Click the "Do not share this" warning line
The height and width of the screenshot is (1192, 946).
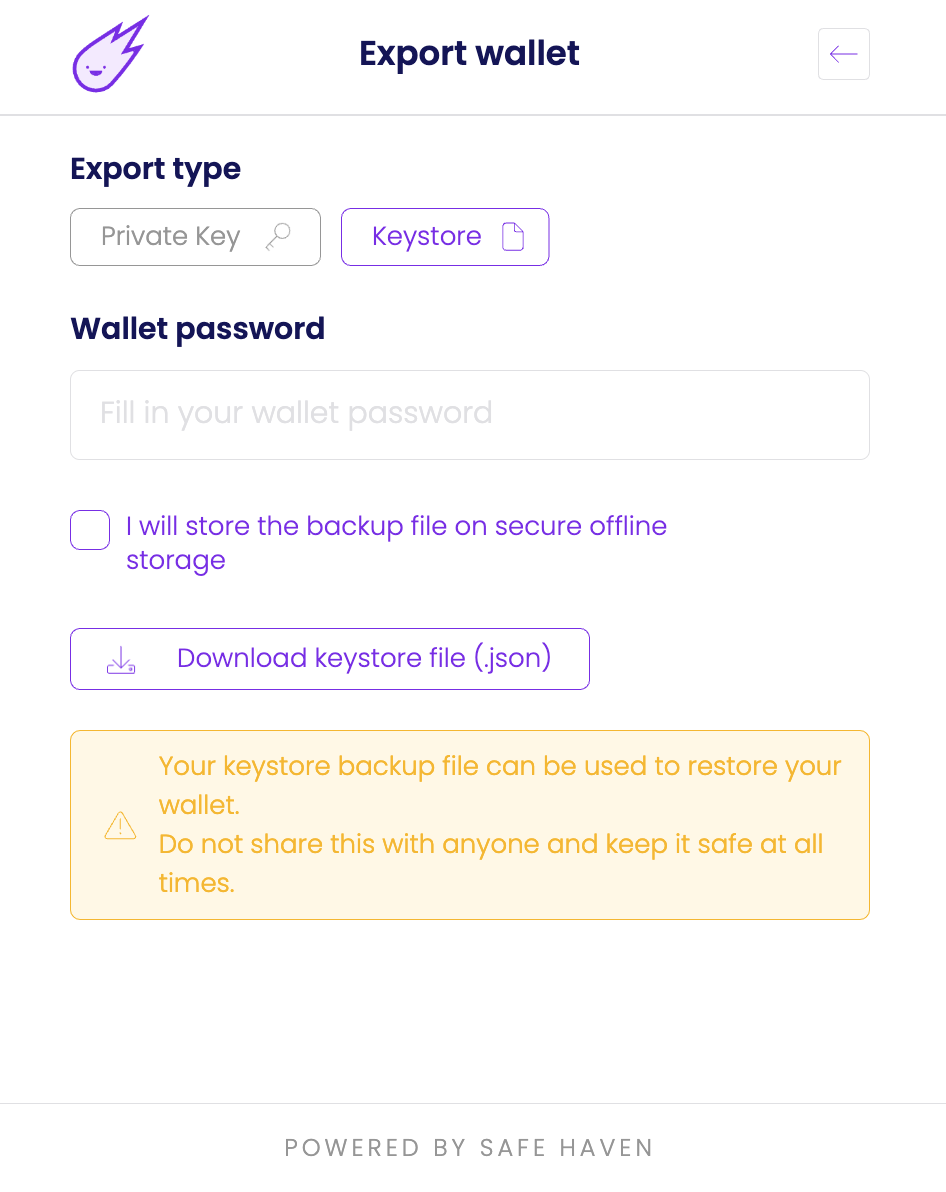(x=490, y=844)
